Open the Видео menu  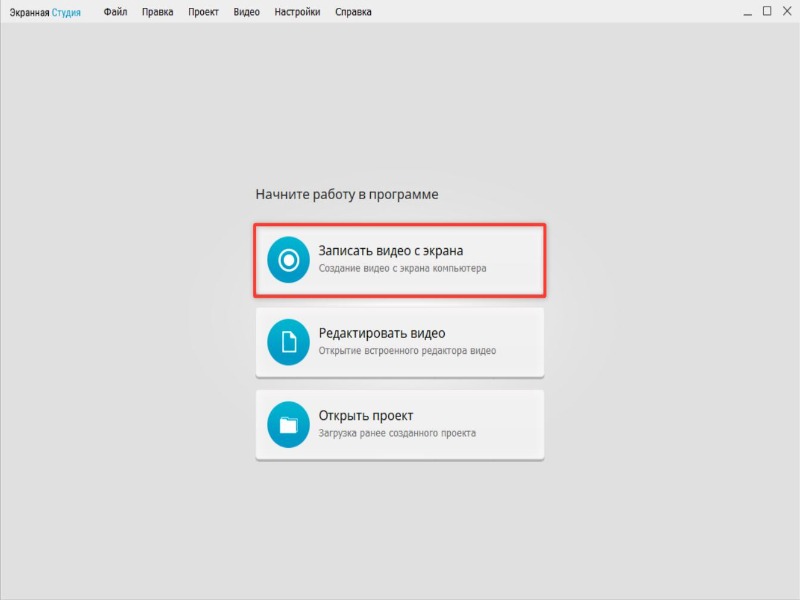pos(247,12)
